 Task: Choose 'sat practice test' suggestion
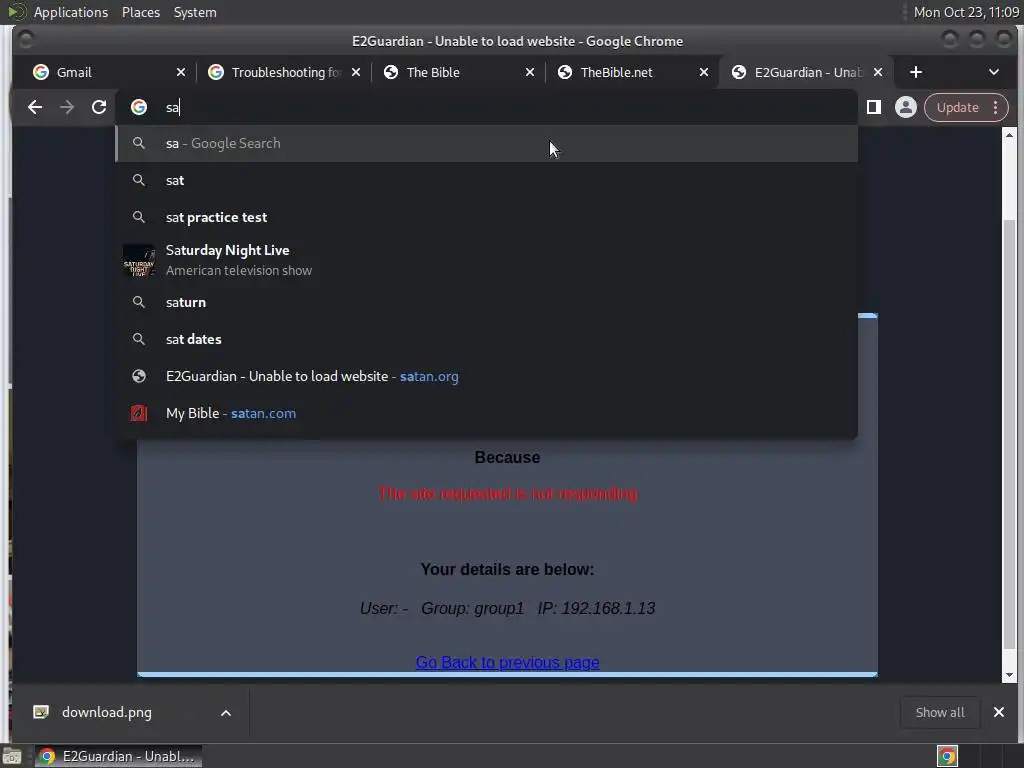[x=487, y=217]
